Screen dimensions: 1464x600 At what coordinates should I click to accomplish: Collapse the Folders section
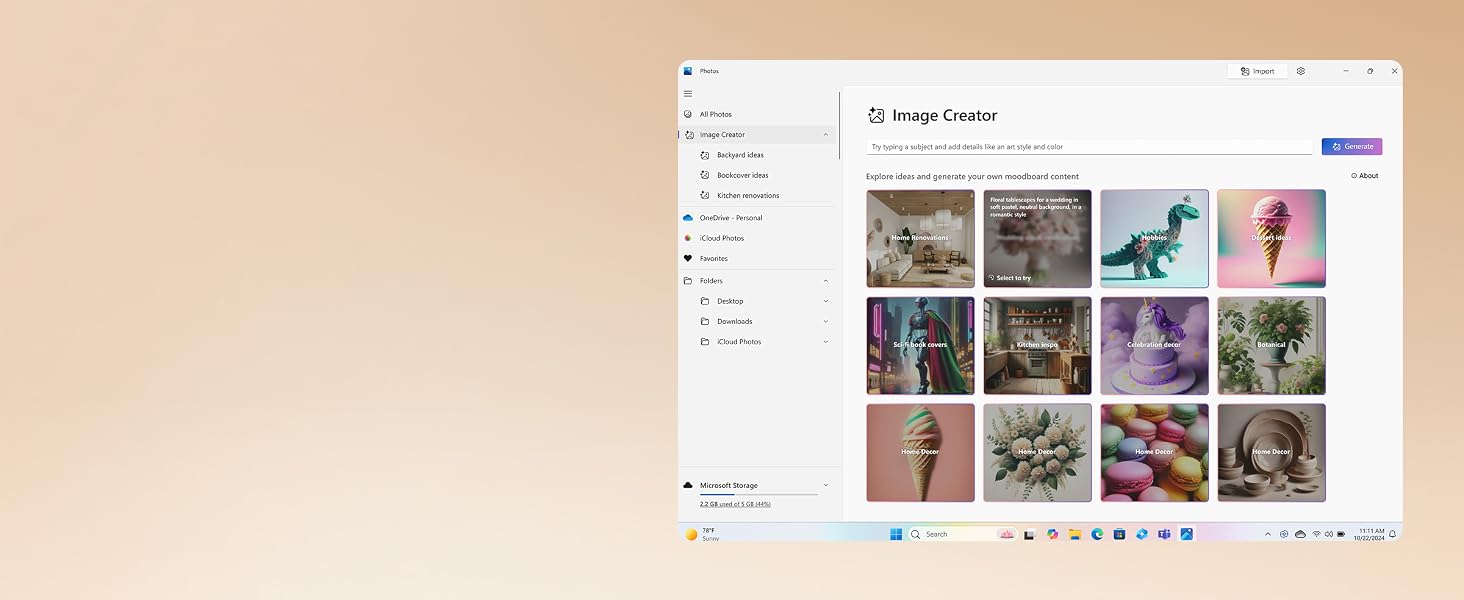[826, 281]
